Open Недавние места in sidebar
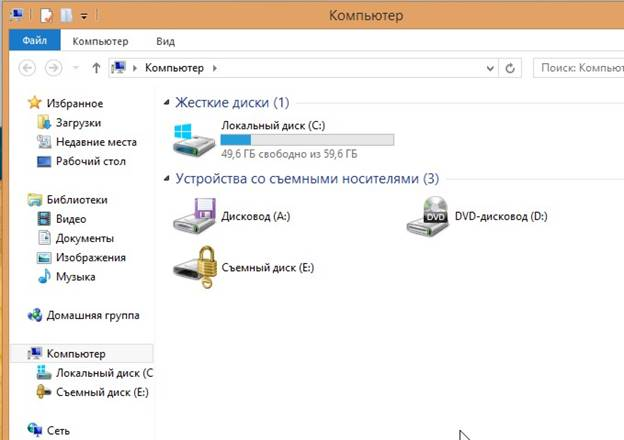Screen dimensions: 624x440 coord(96,142)
